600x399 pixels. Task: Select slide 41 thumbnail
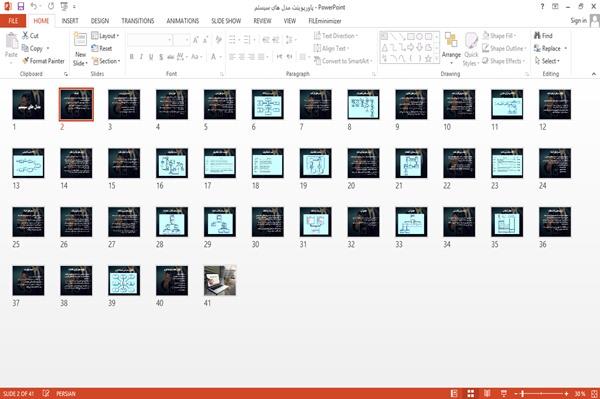(220, 280)
